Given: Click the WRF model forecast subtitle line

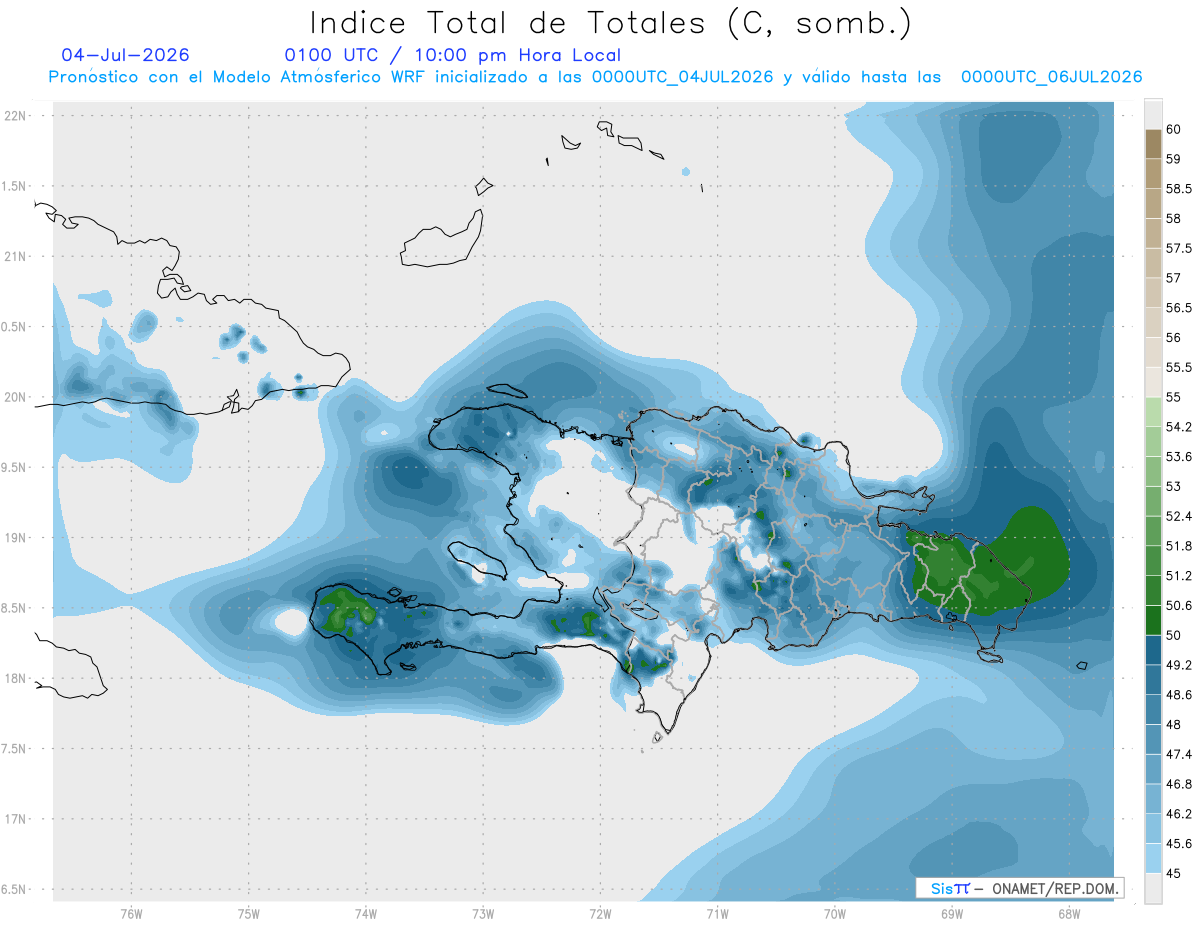Looking at the screenshot, I should 595,77.
